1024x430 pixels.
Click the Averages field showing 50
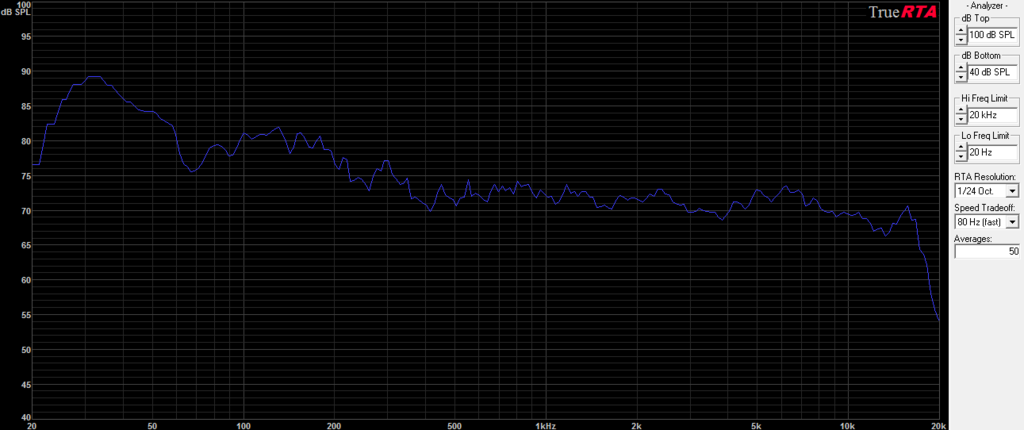[986, 251]
